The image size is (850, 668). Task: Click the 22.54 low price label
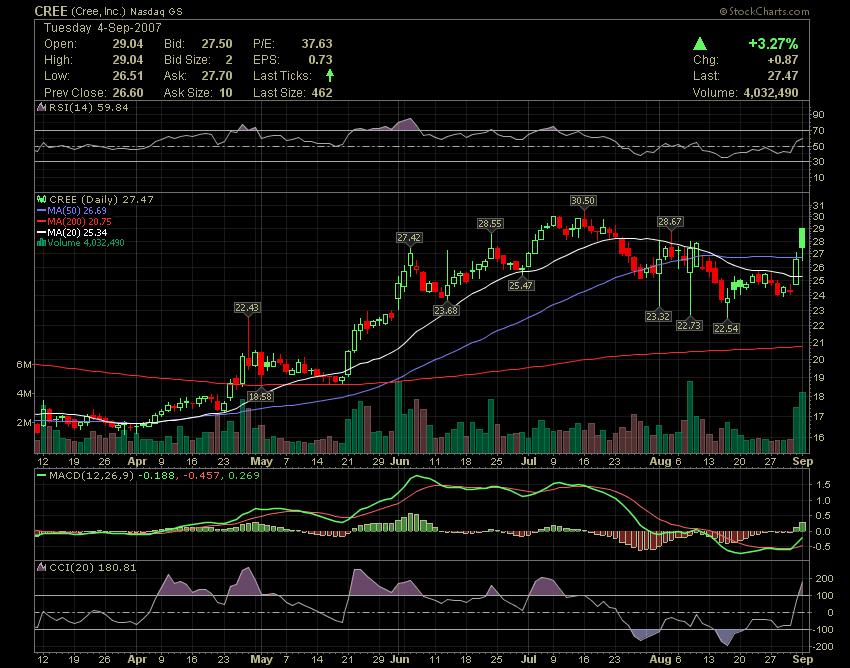[726, 328]
